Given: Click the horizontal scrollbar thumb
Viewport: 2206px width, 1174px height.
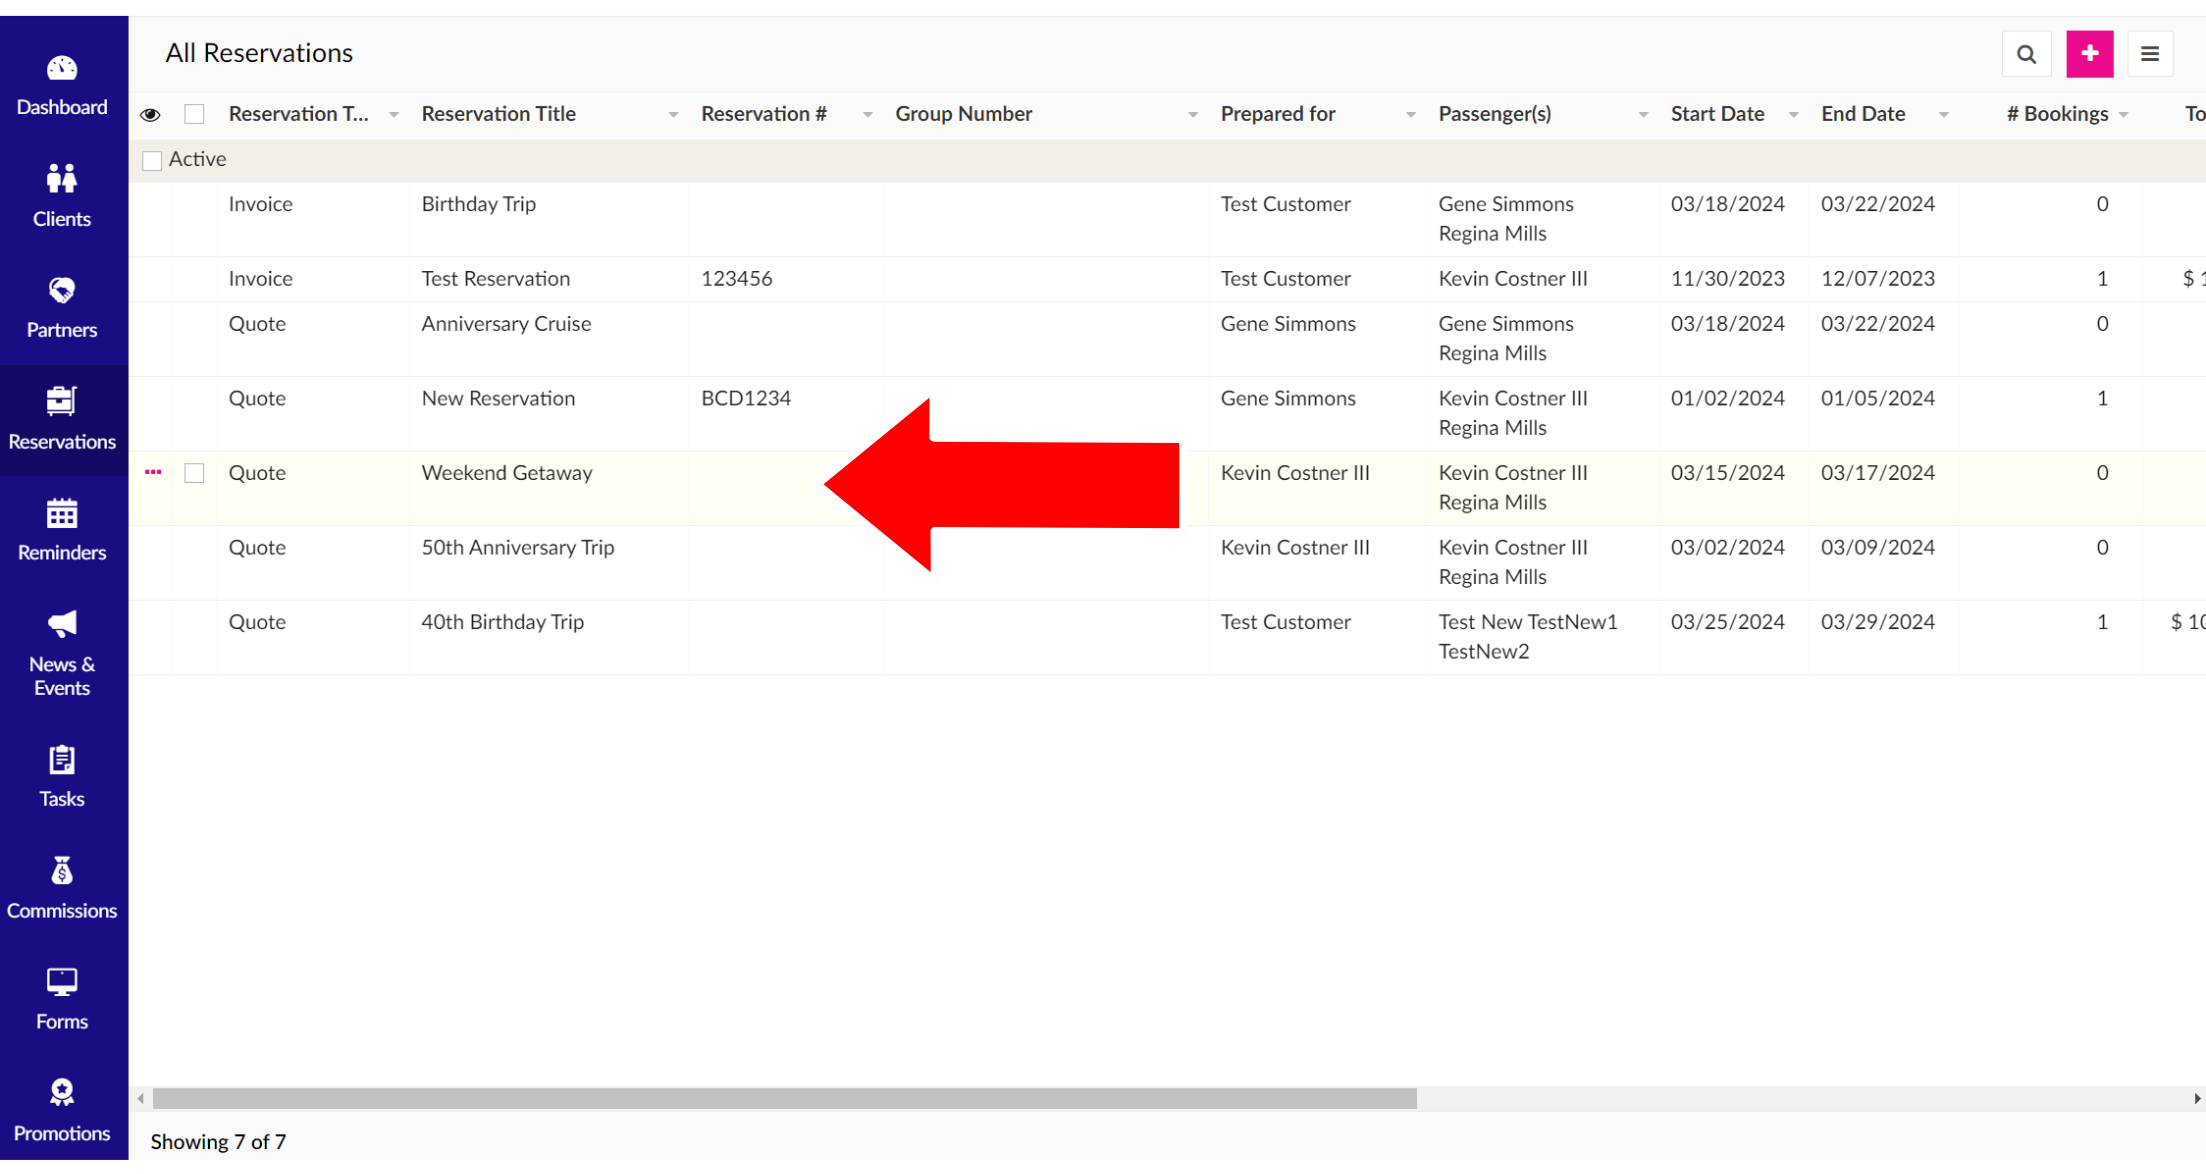Looking at the screenshot, I should (x=784, y=1099).
